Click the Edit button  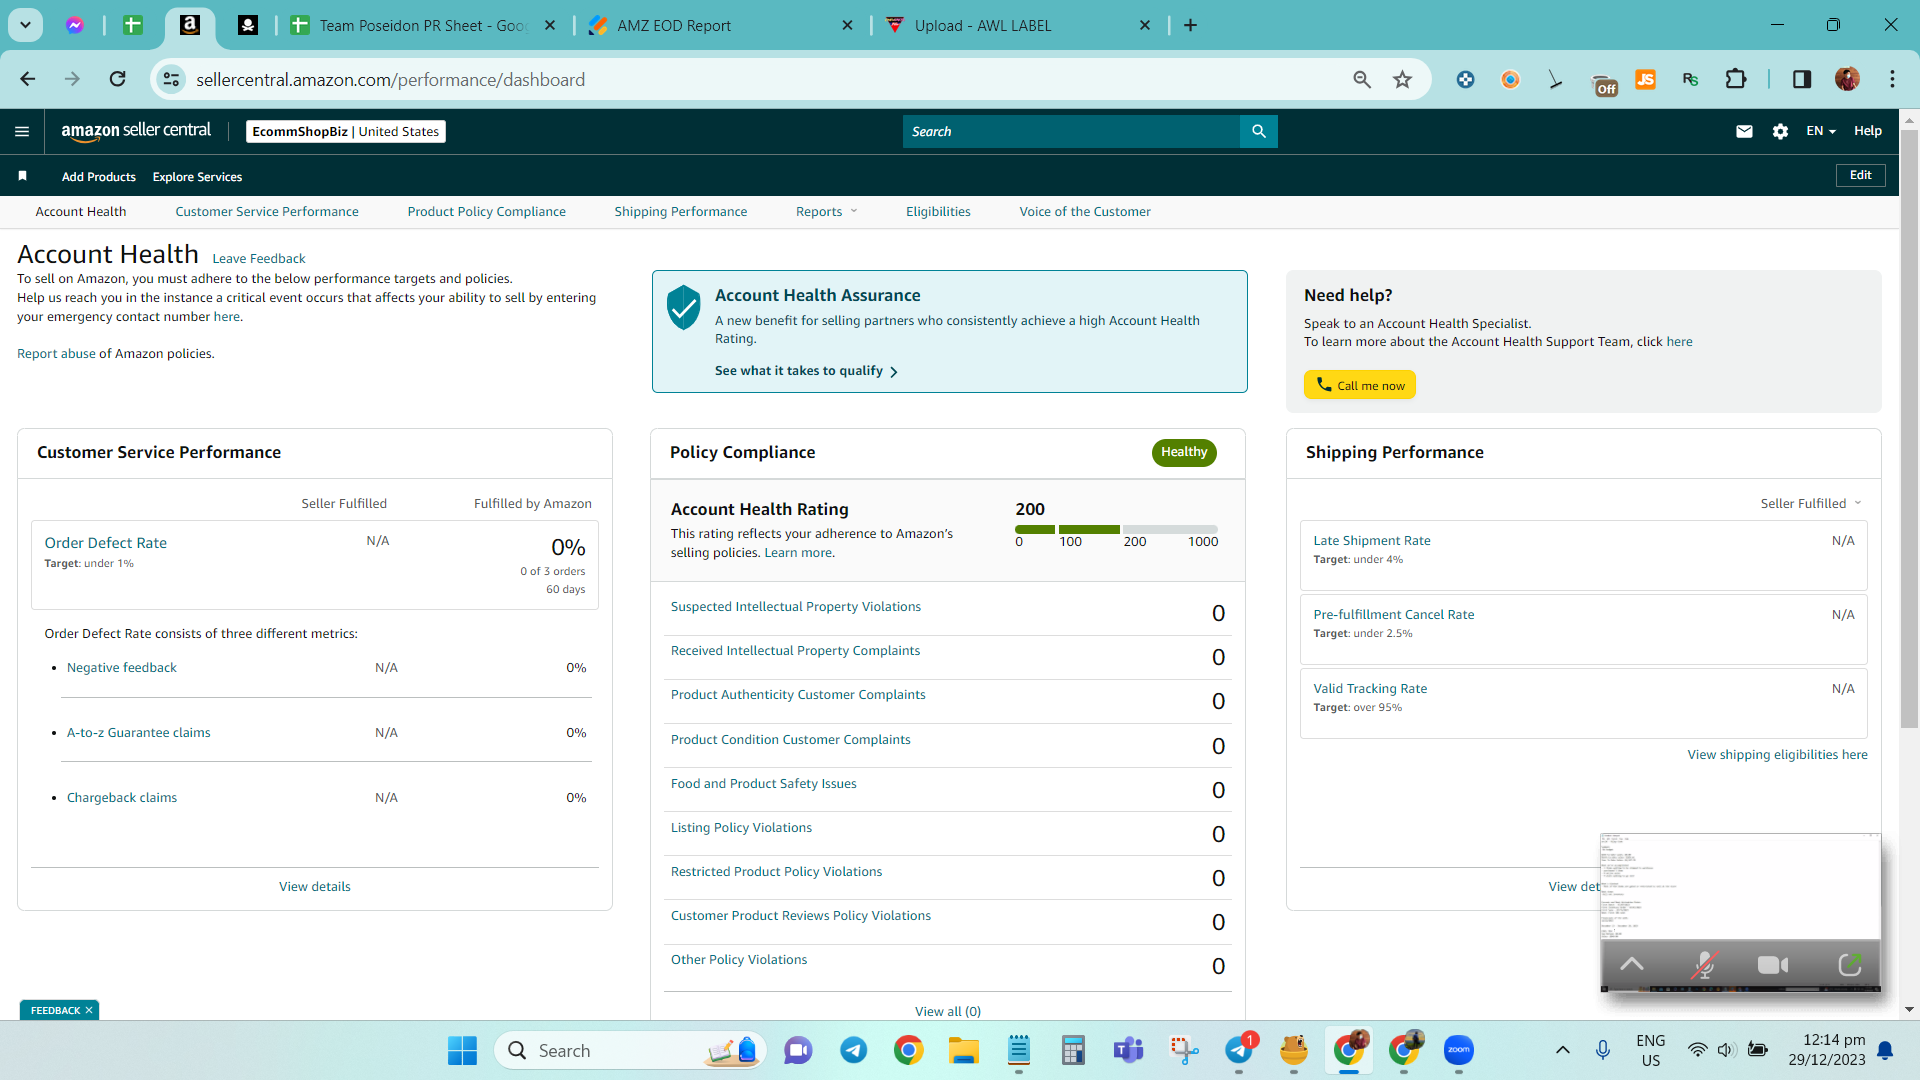[1860, 175]
